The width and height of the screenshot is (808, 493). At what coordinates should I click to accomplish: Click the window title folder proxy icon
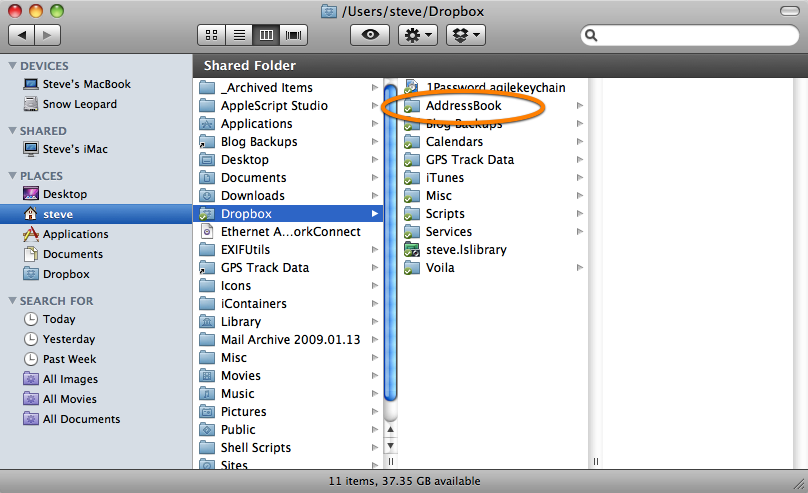pyautogui.click(x=329, y=11)
